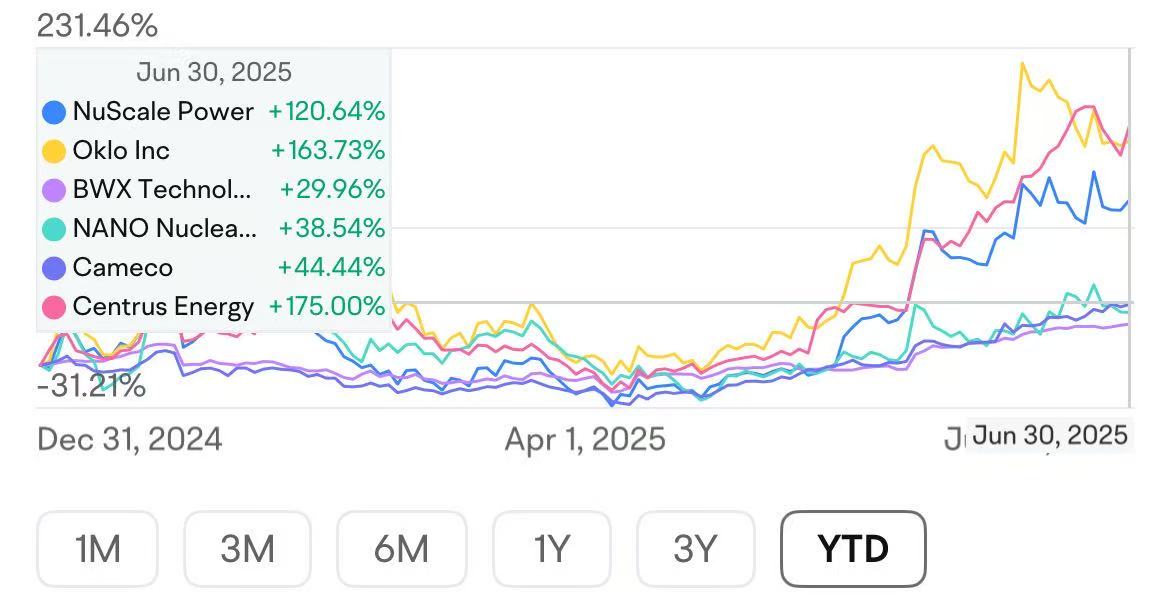The image size is (1170, 609).
Task: Switch to the 3Y time range
Action: point(695,549)
